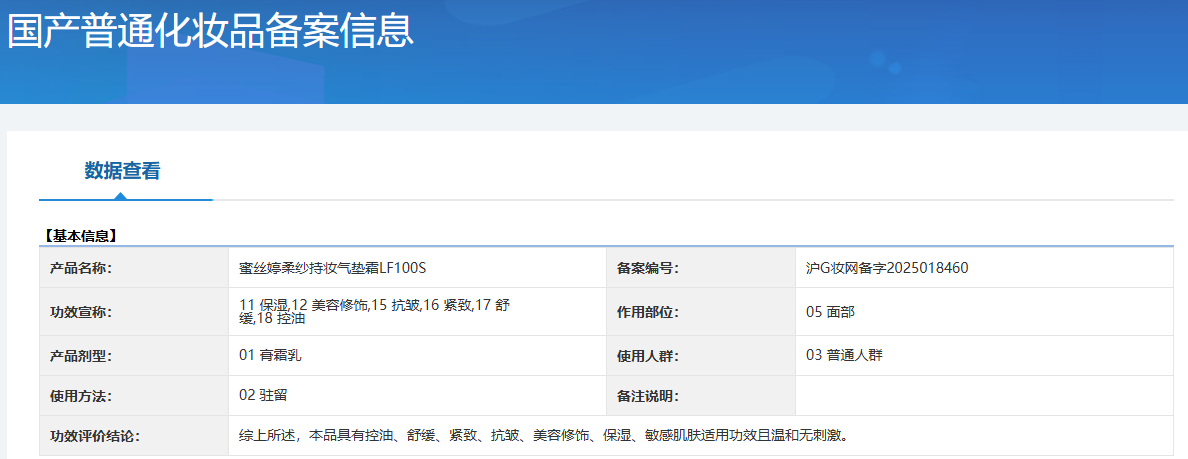Viewport: 1188px width, 459px height.
Task: Select the 【基本信息】 section heading
Action: click(x=80, y=236)
